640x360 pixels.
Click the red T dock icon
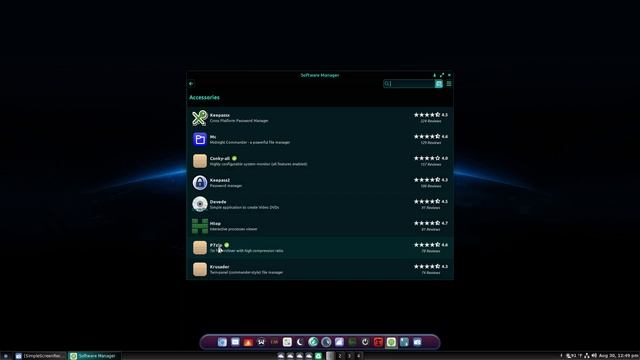pyautogui.click(x=378, y=342)
